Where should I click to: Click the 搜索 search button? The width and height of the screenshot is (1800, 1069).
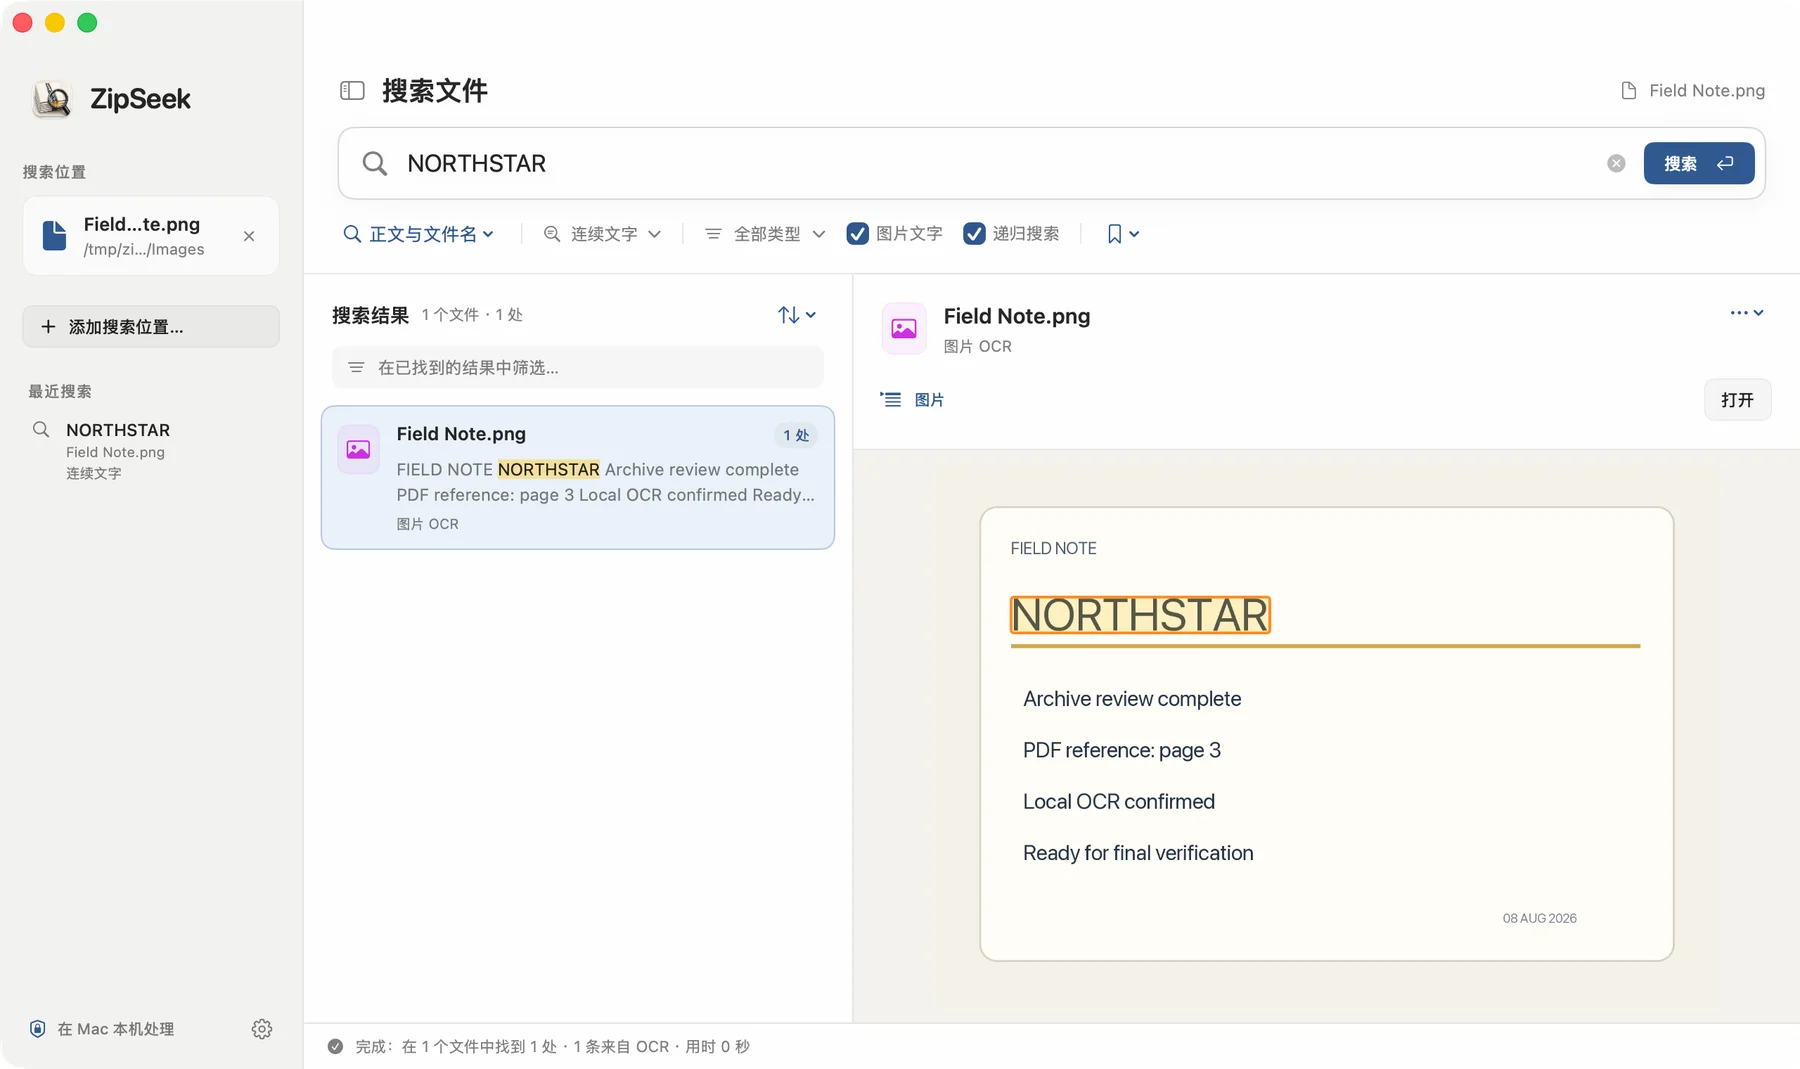pyautogui.click(x=1698, y=163)
